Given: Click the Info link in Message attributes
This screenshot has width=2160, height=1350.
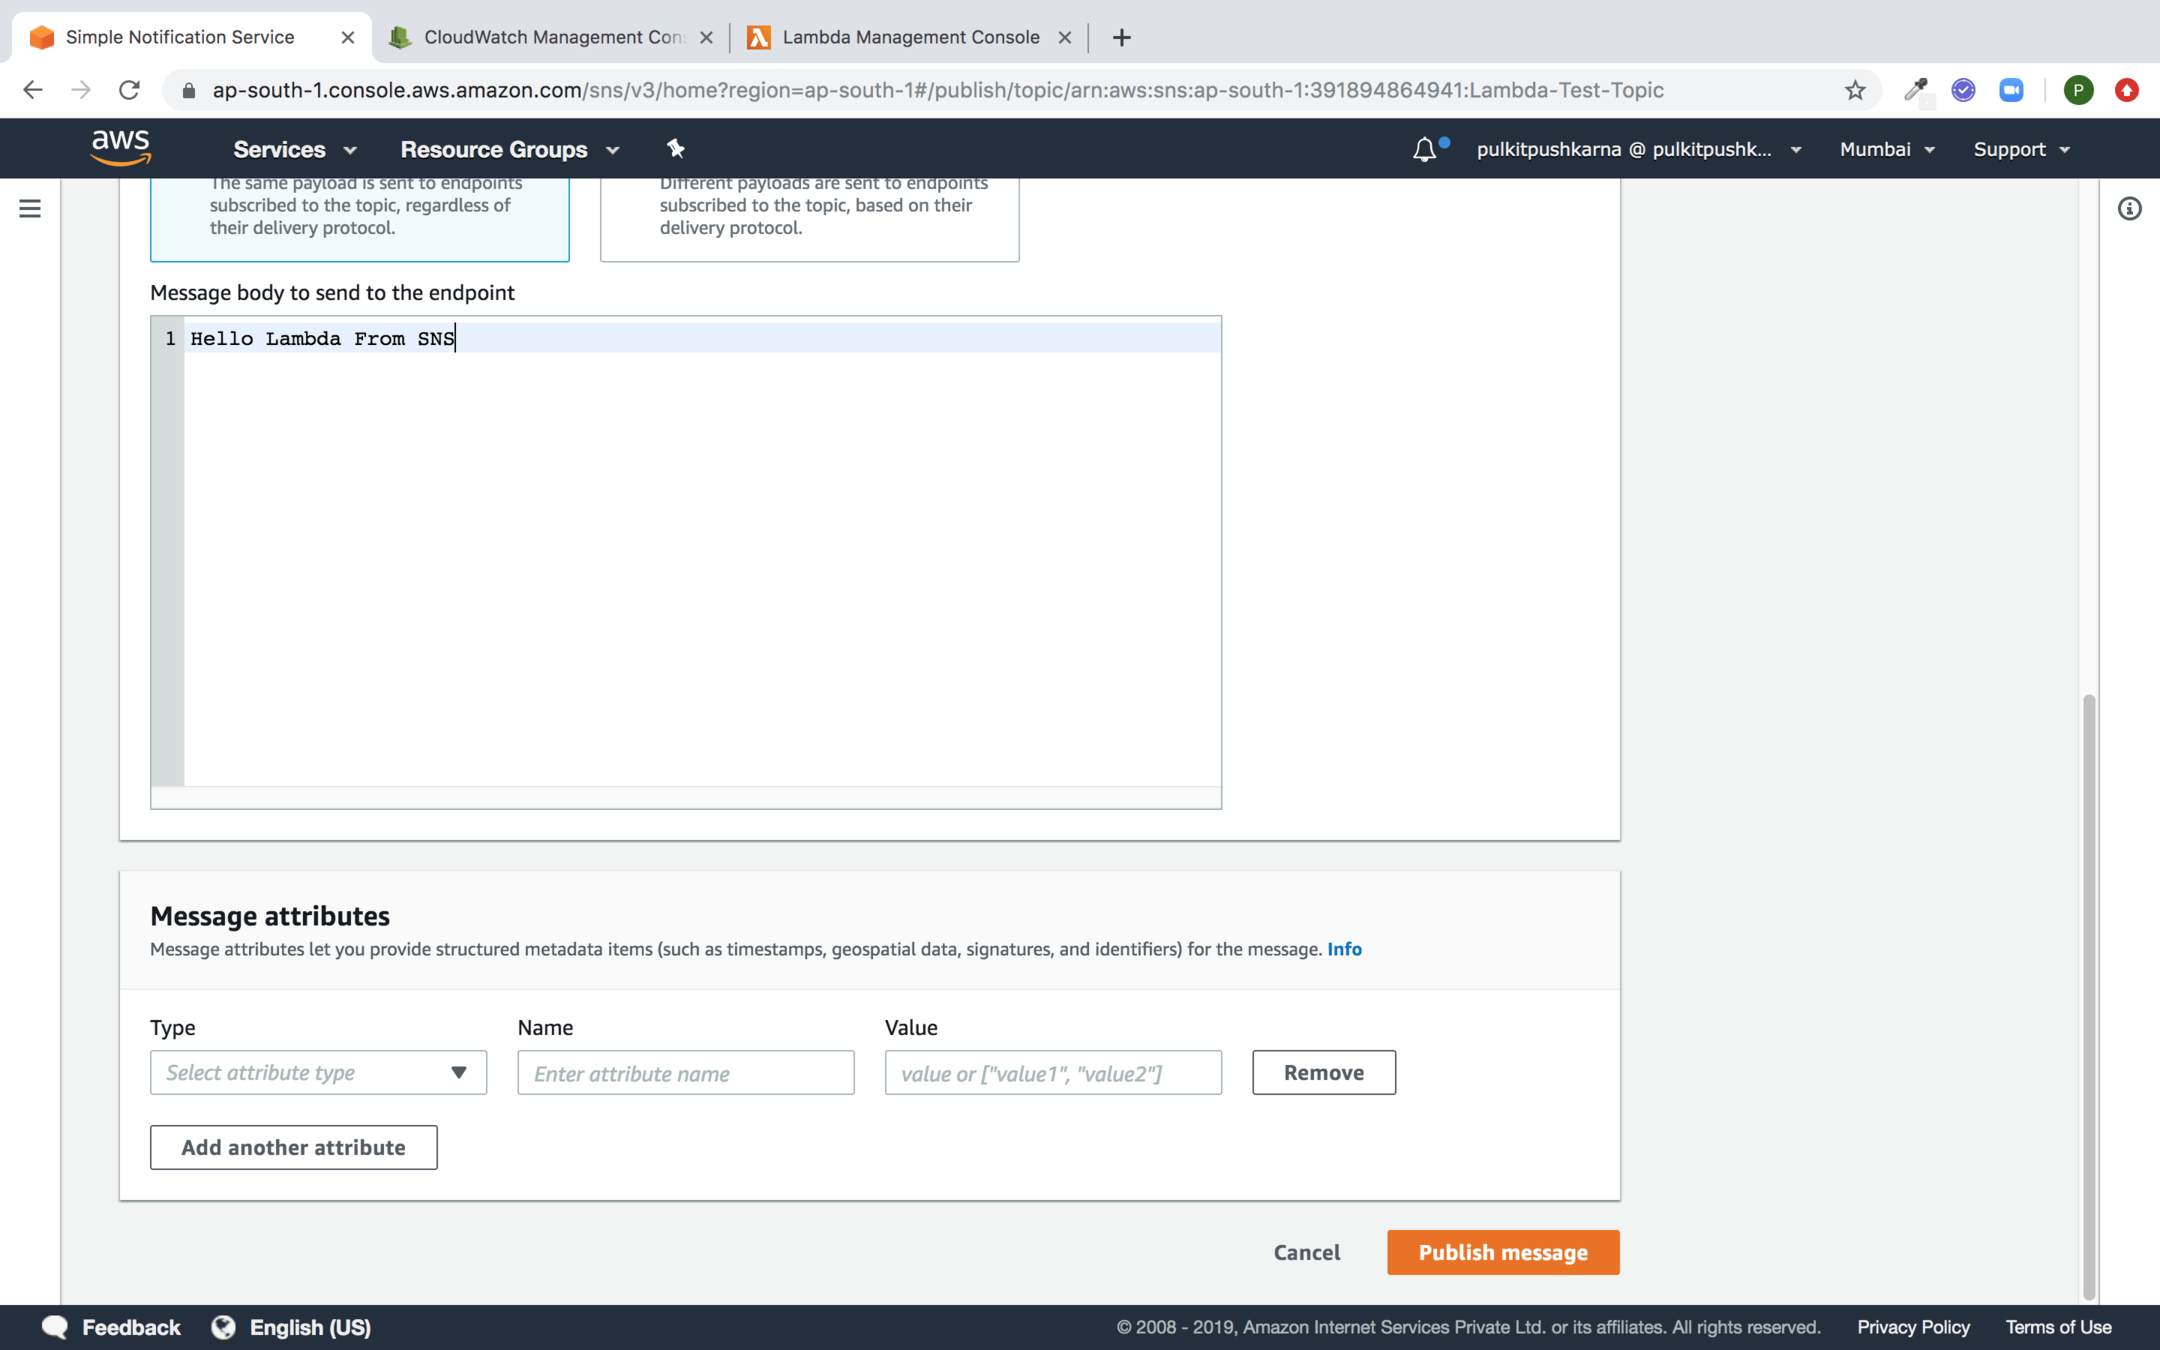Looking at the screenshot, I should point(1344,949).
